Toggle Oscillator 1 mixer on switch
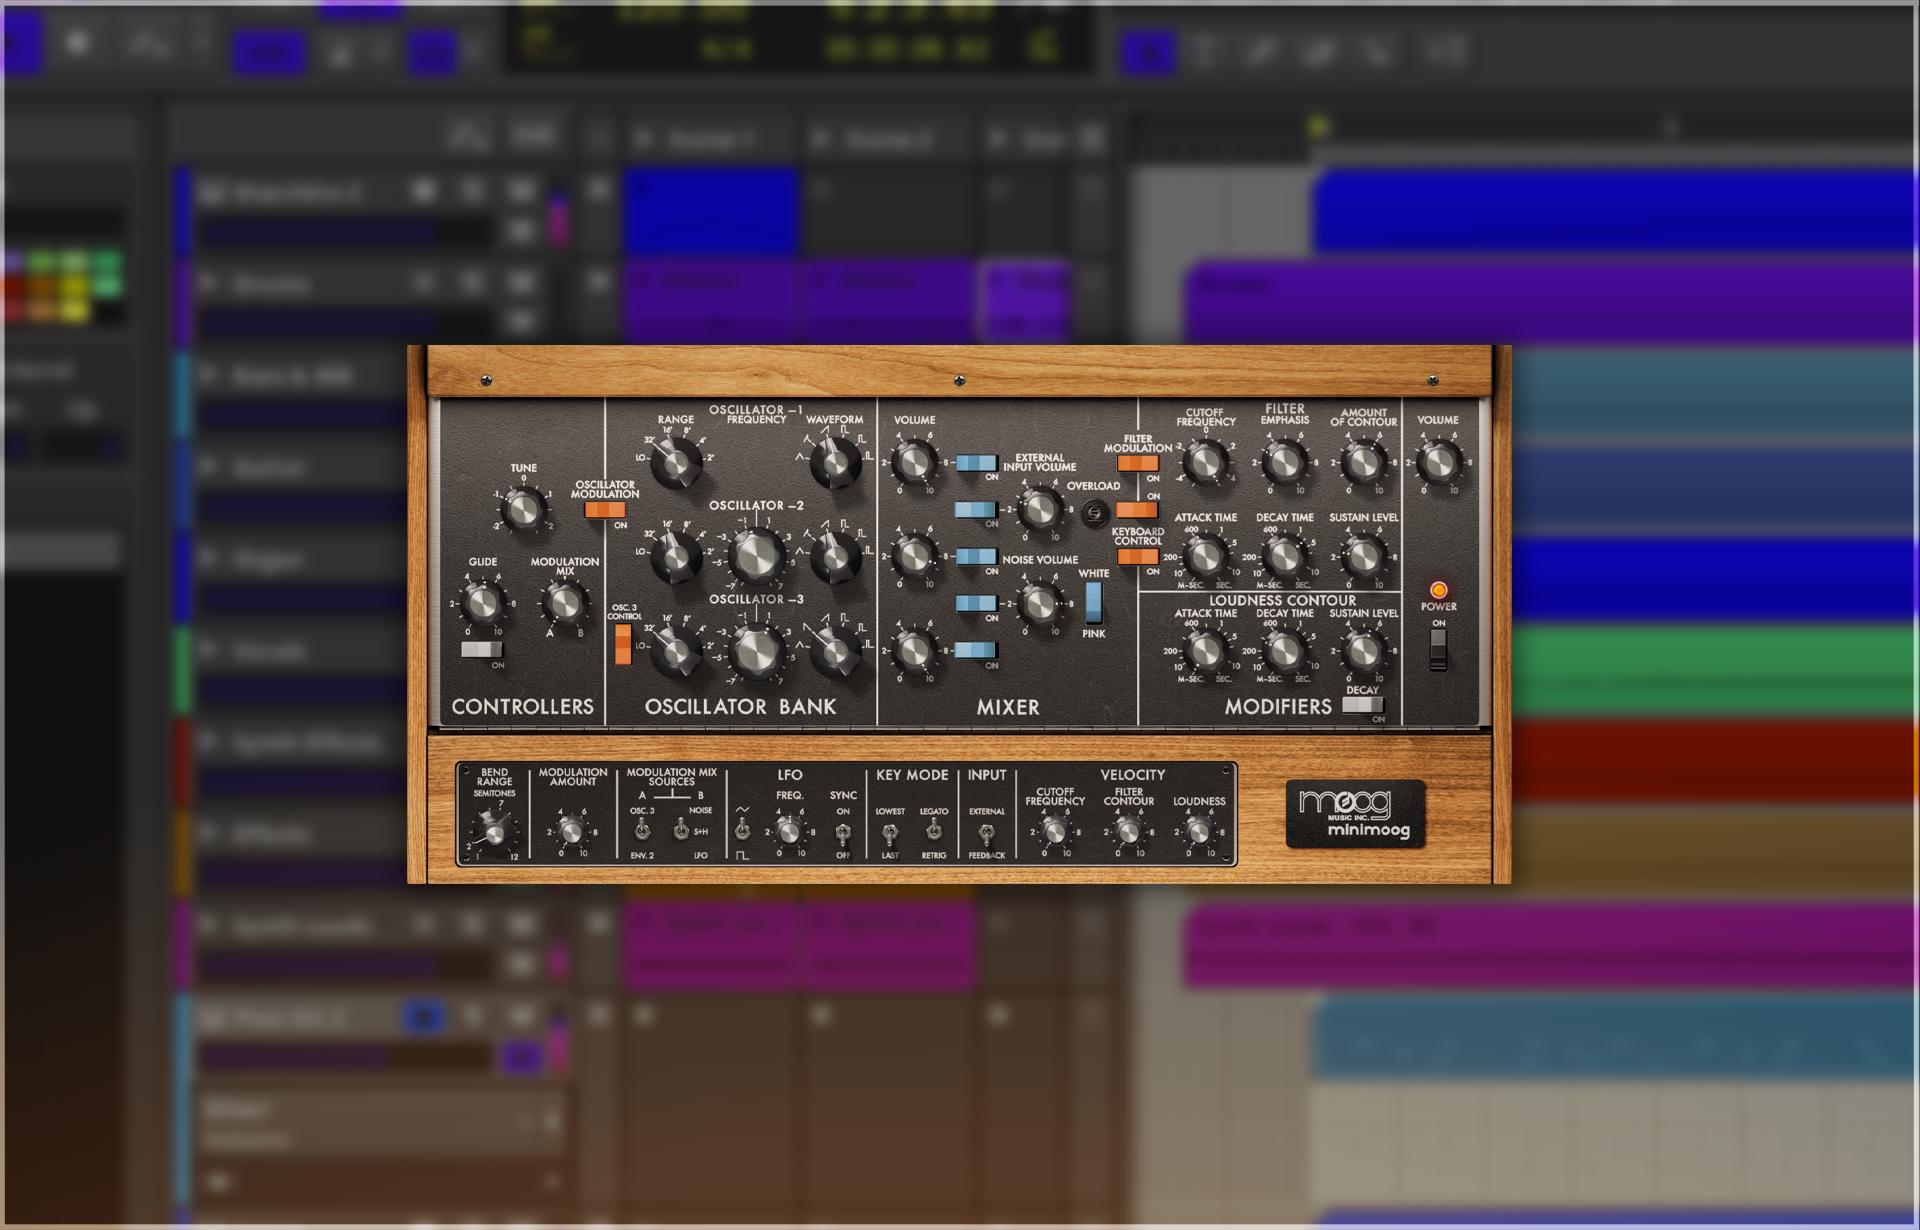 [x=976, y=463]
